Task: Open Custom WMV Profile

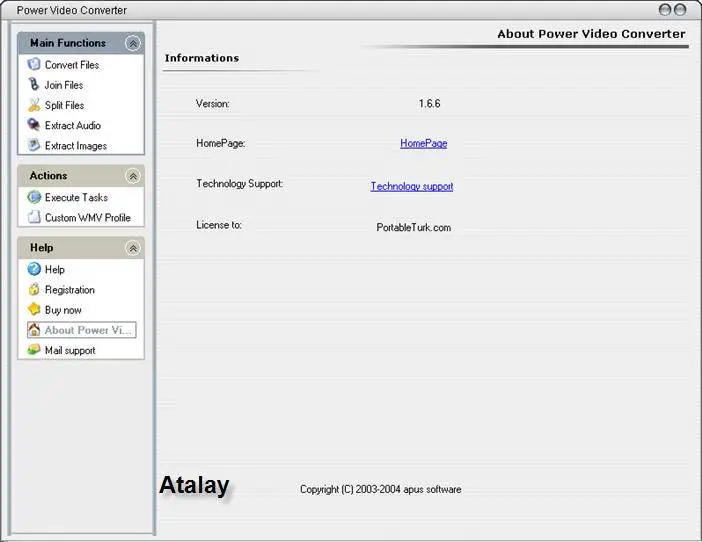Action: [88, 218]
